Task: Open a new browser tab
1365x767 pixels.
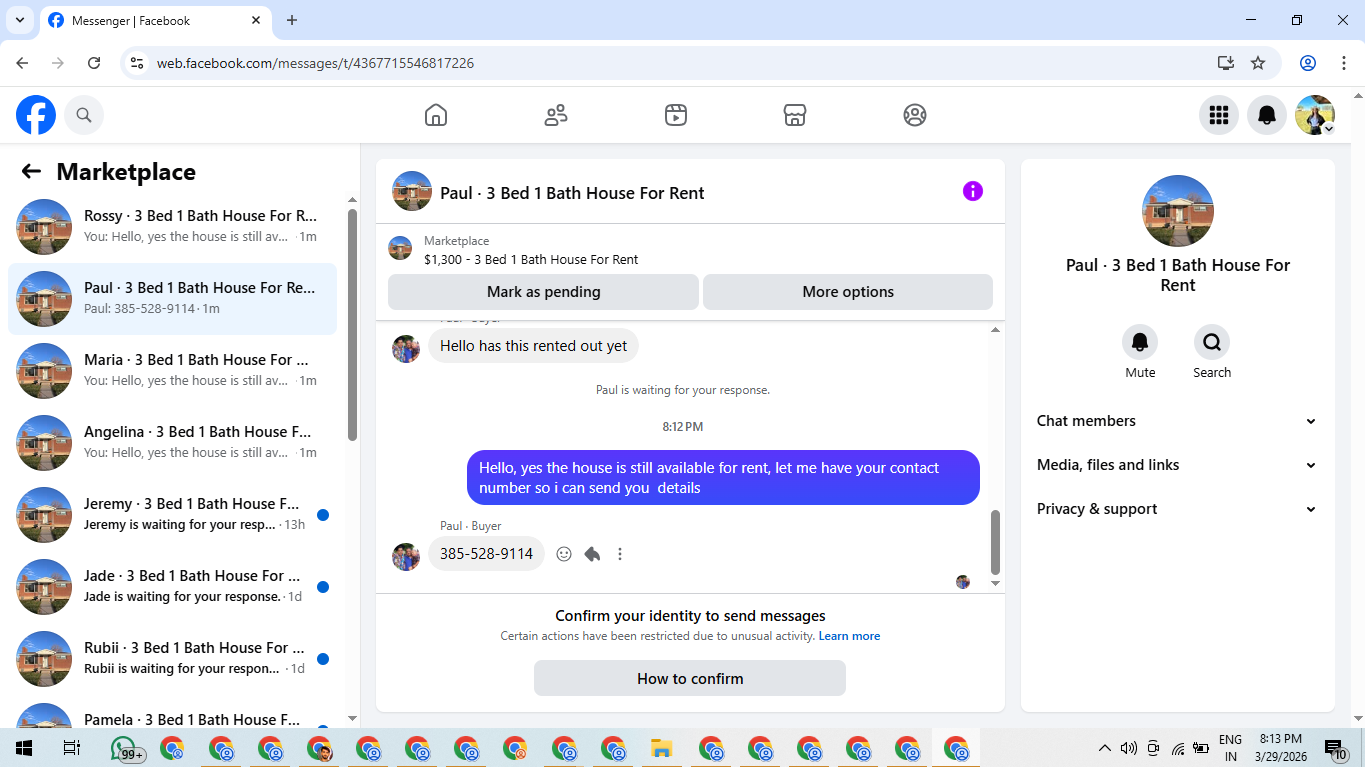Action: pos(292,20)
